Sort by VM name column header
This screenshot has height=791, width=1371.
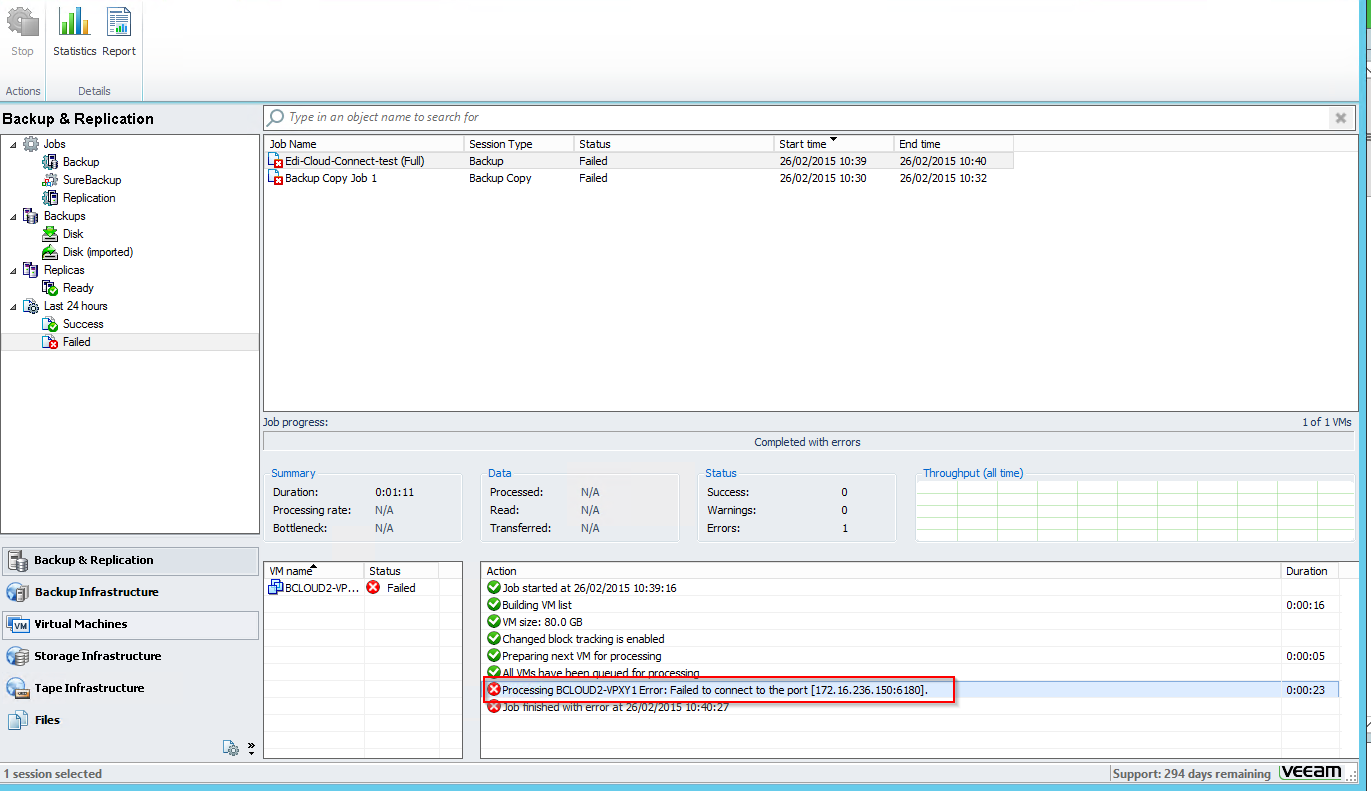tap(314, 571)
